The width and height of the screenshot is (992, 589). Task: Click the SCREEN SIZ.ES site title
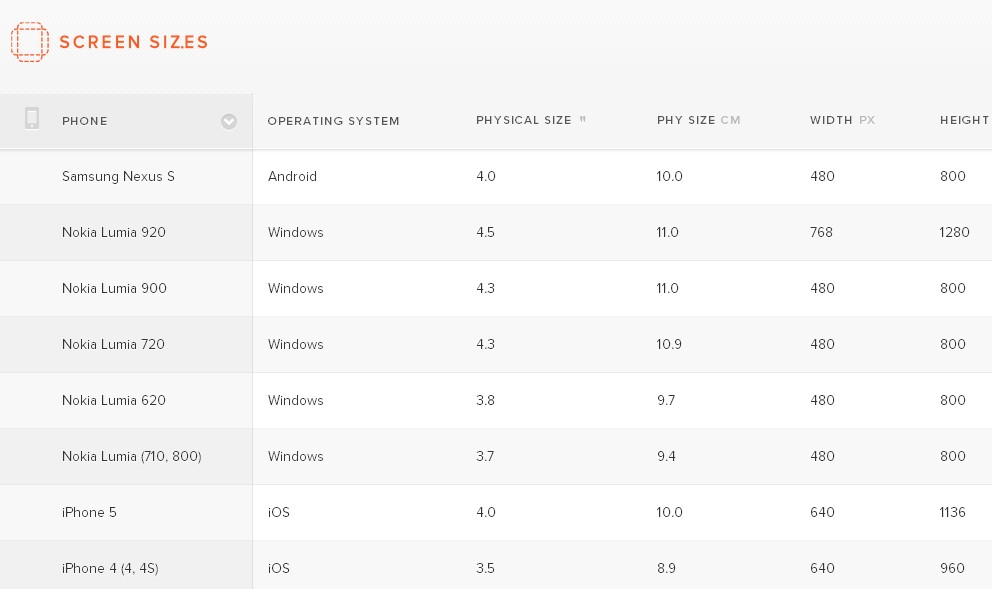pyautogui.click(x=133, y=42)
